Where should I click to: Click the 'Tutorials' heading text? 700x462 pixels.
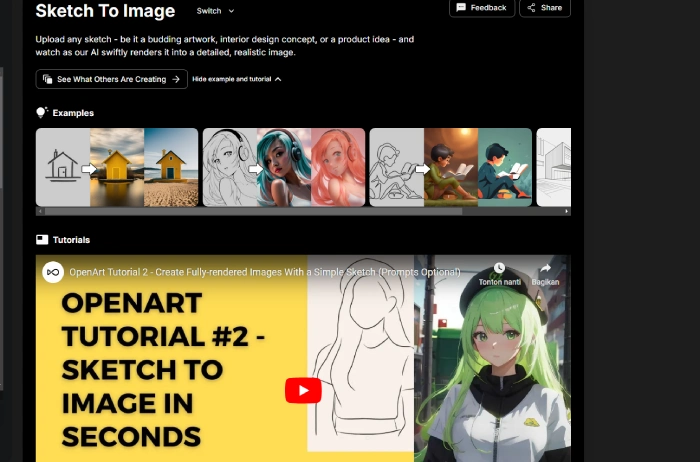click(71, 240)
